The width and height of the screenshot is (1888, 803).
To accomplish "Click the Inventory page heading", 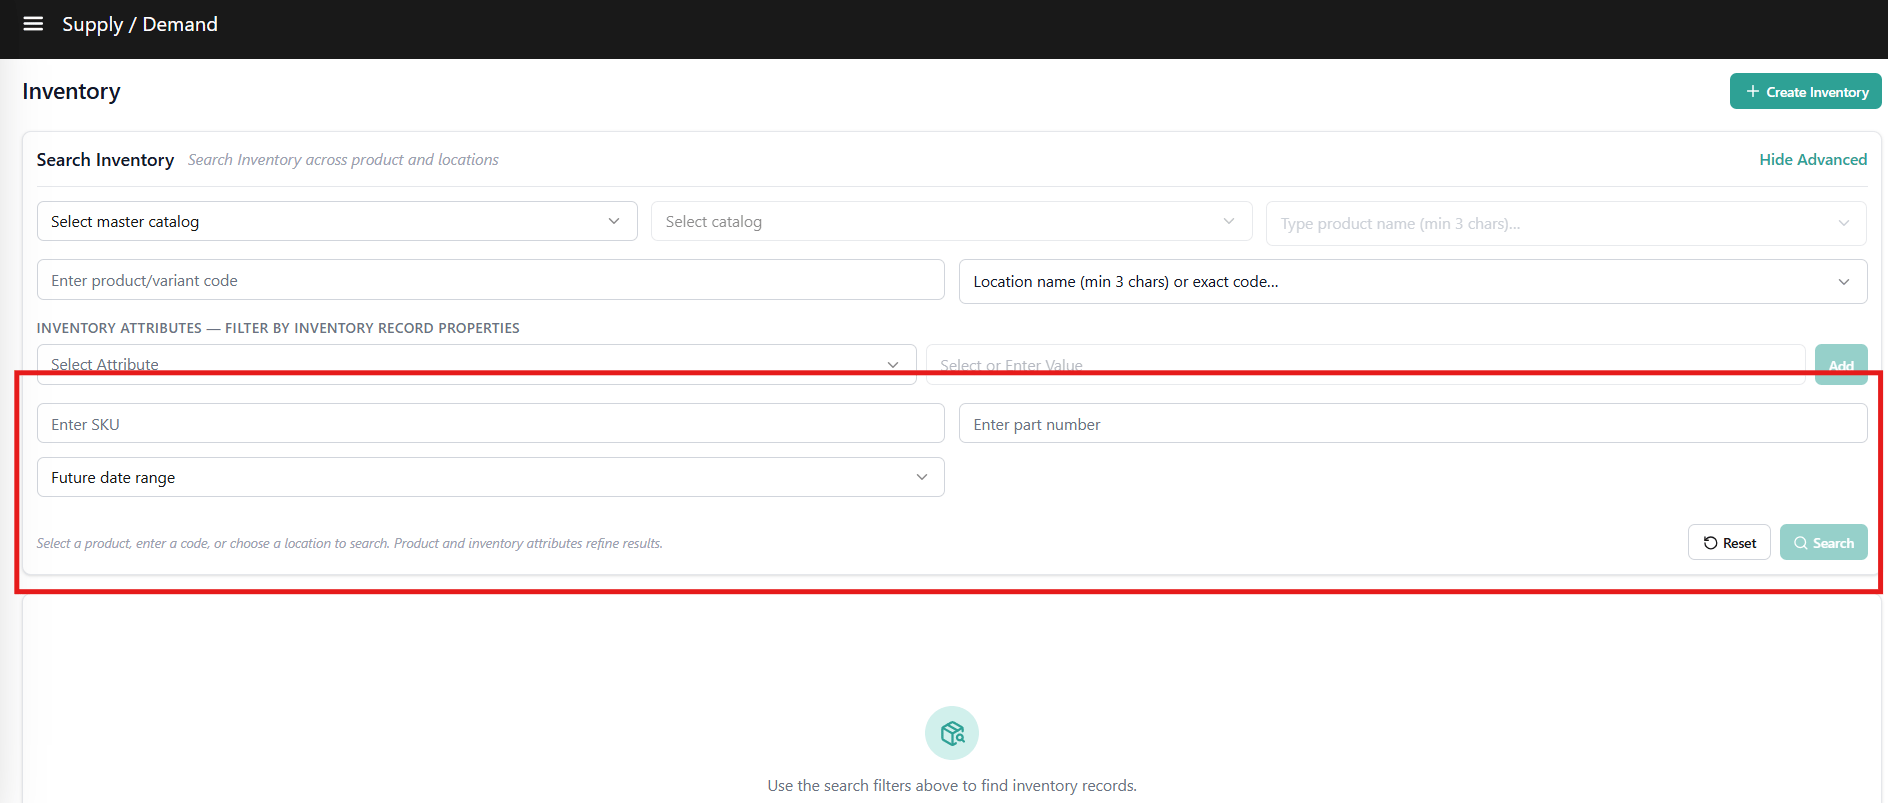I will coord(71,92).
